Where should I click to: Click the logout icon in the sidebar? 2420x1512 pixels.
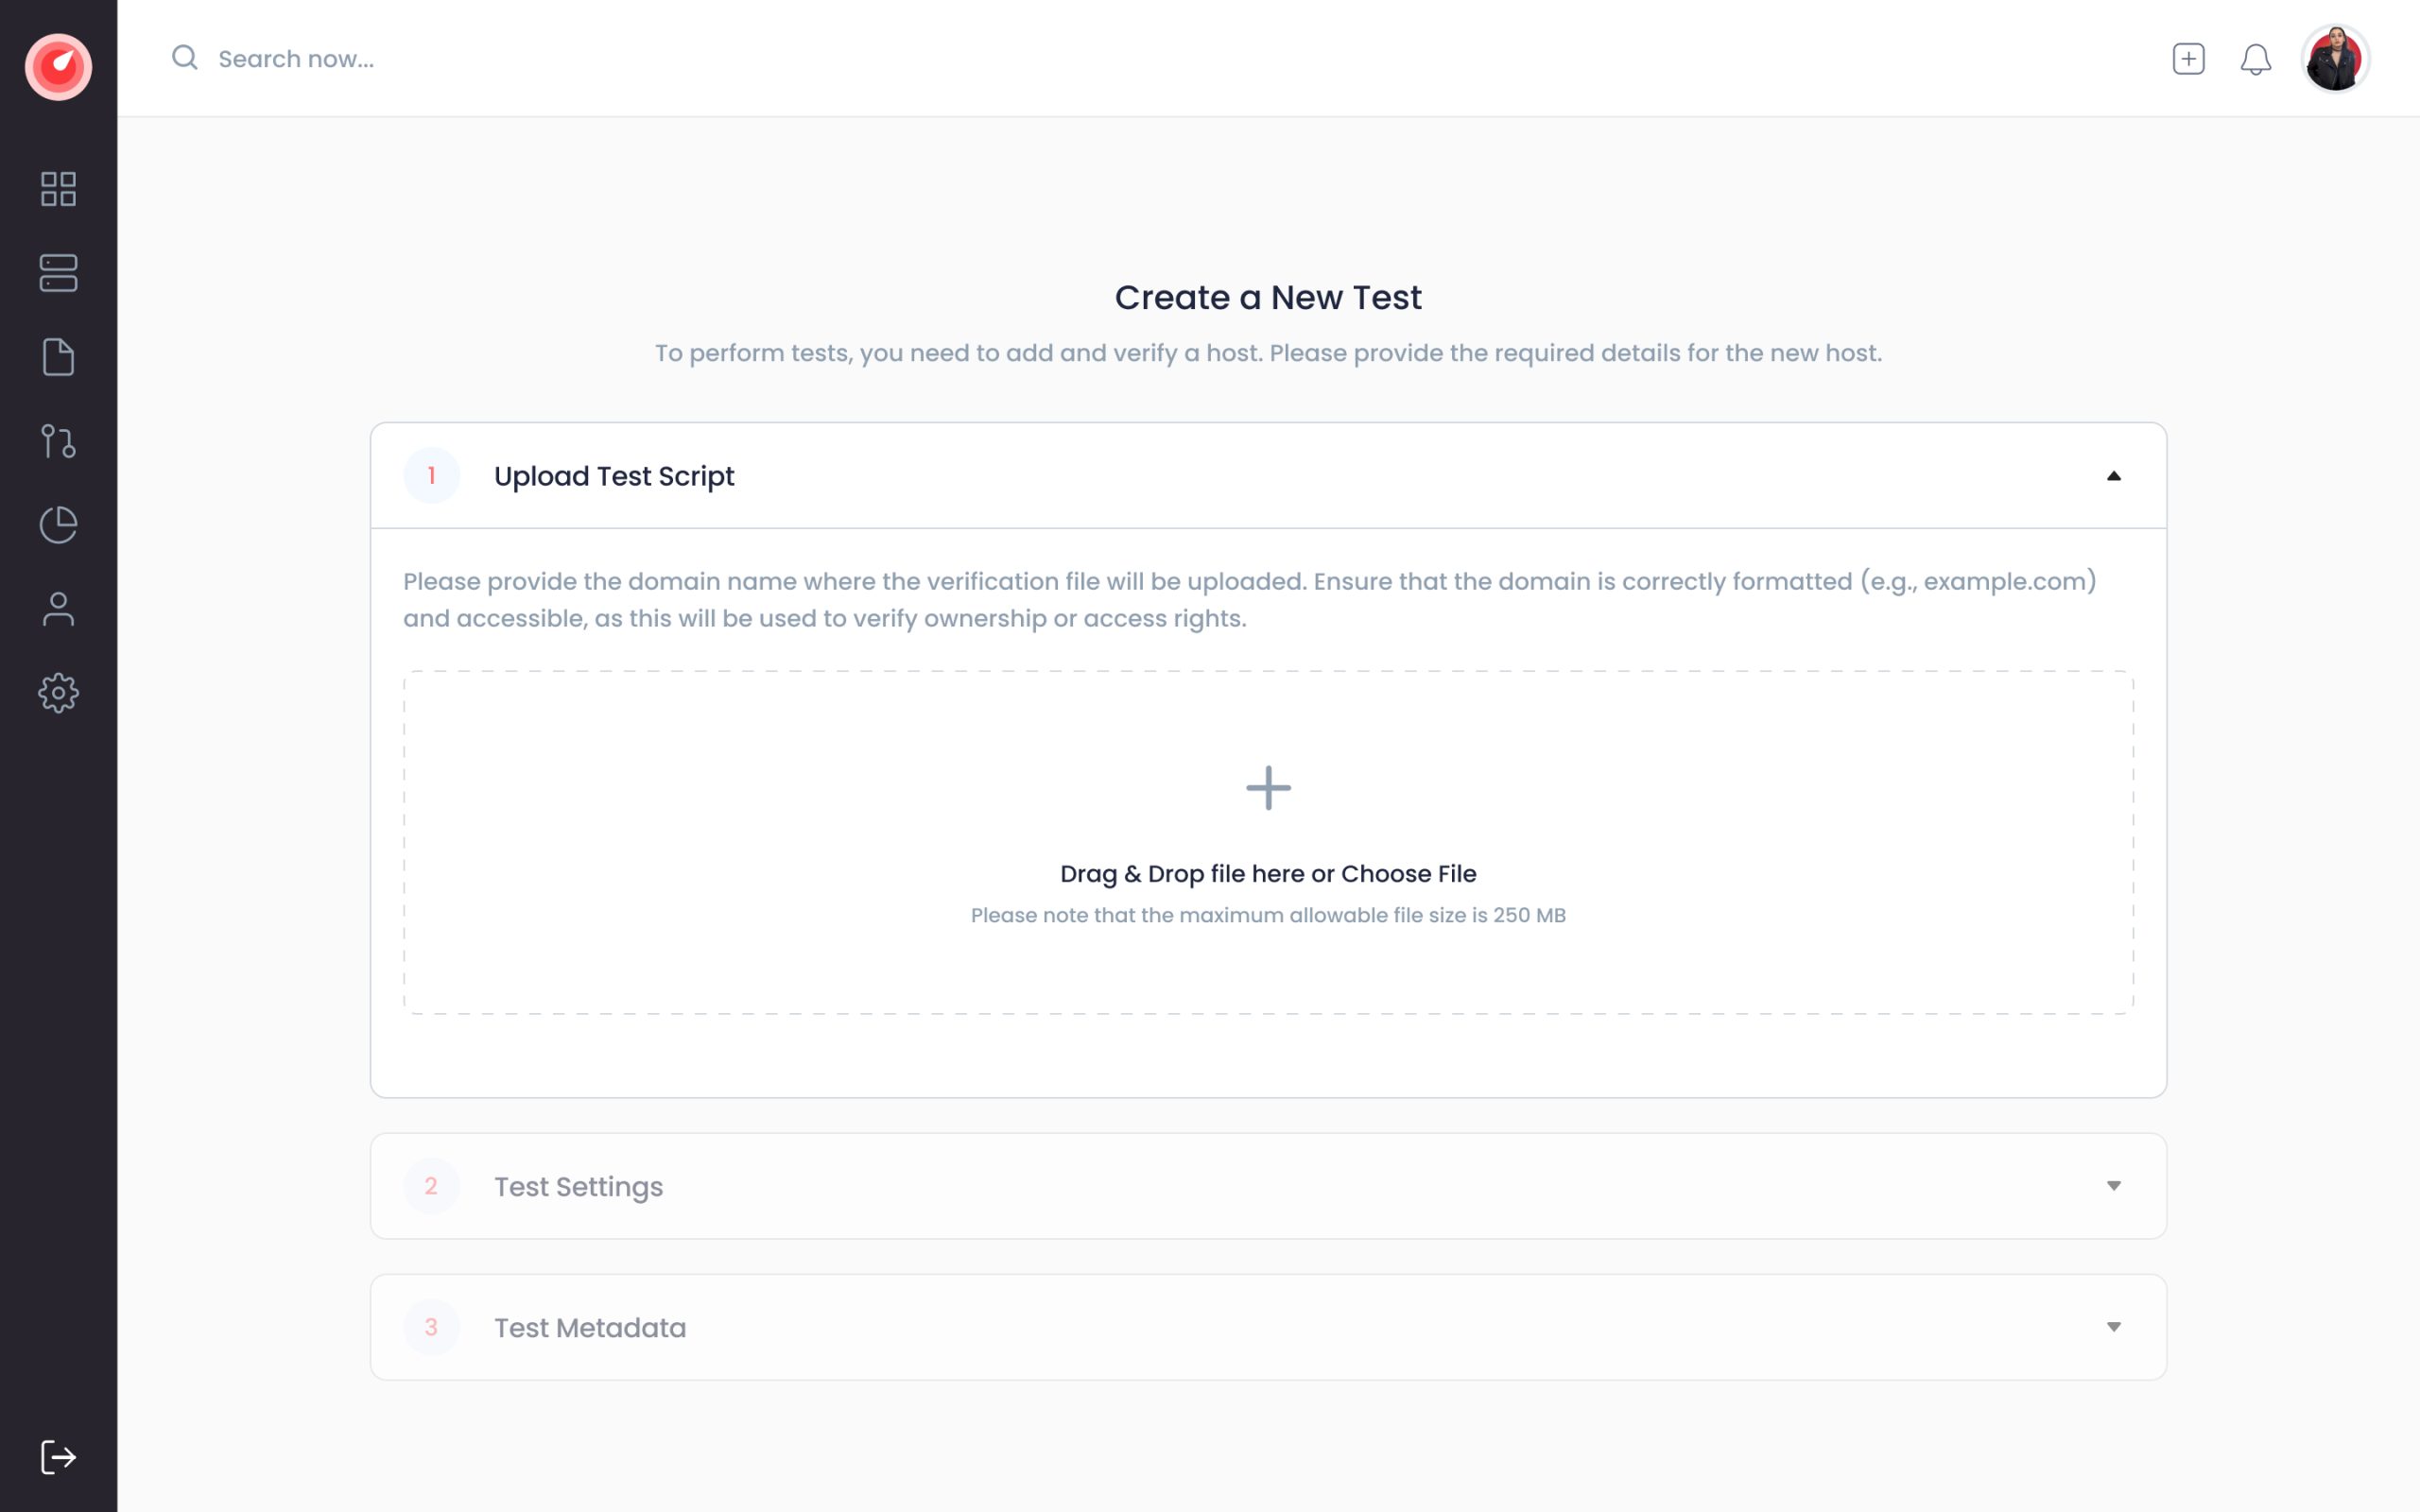coord(58,1457)
